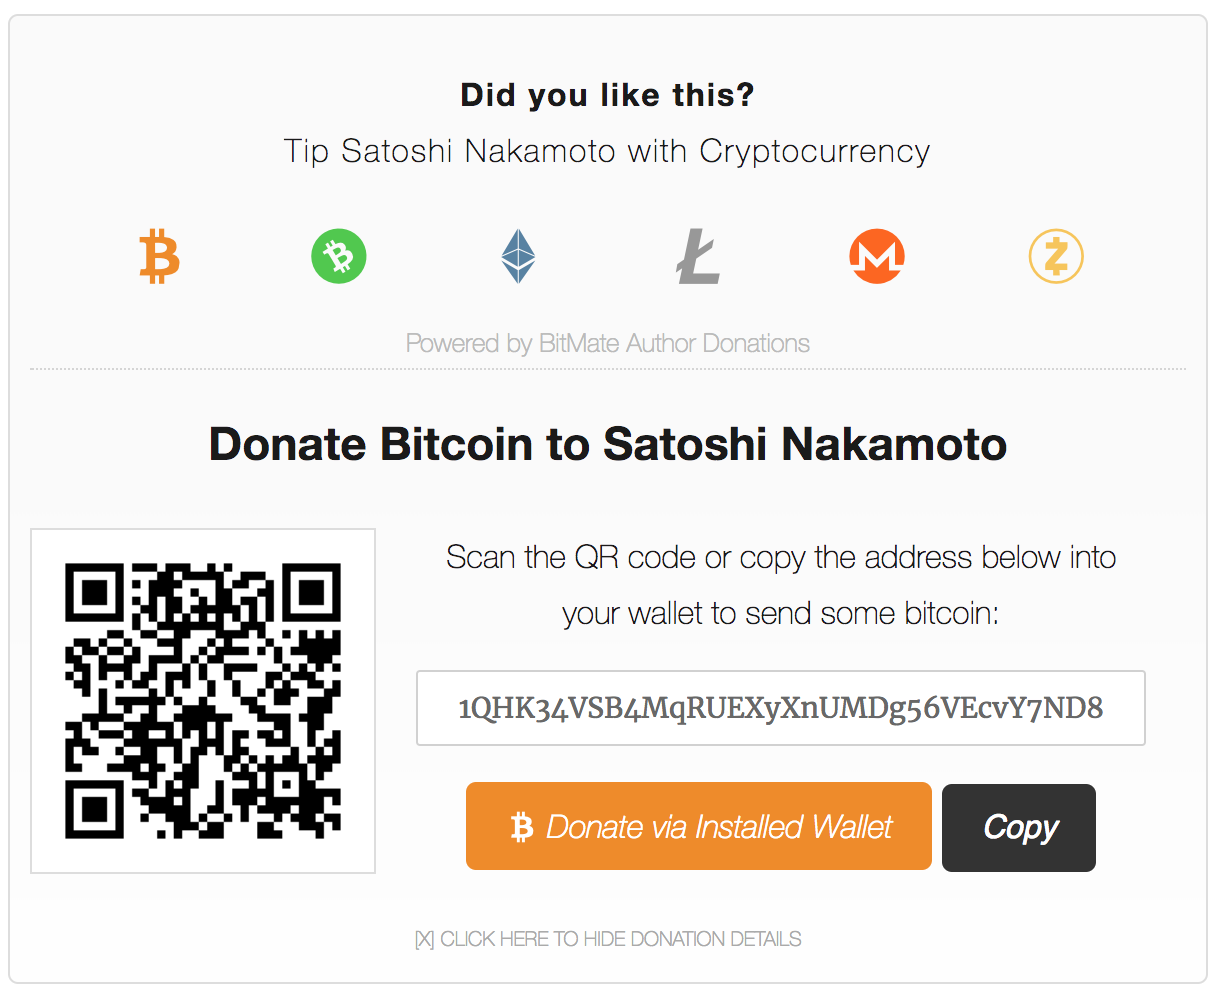This screenshot has height=1004, width=1218.
Task: Choose the Monero coin icon
Action: (877, 256)
